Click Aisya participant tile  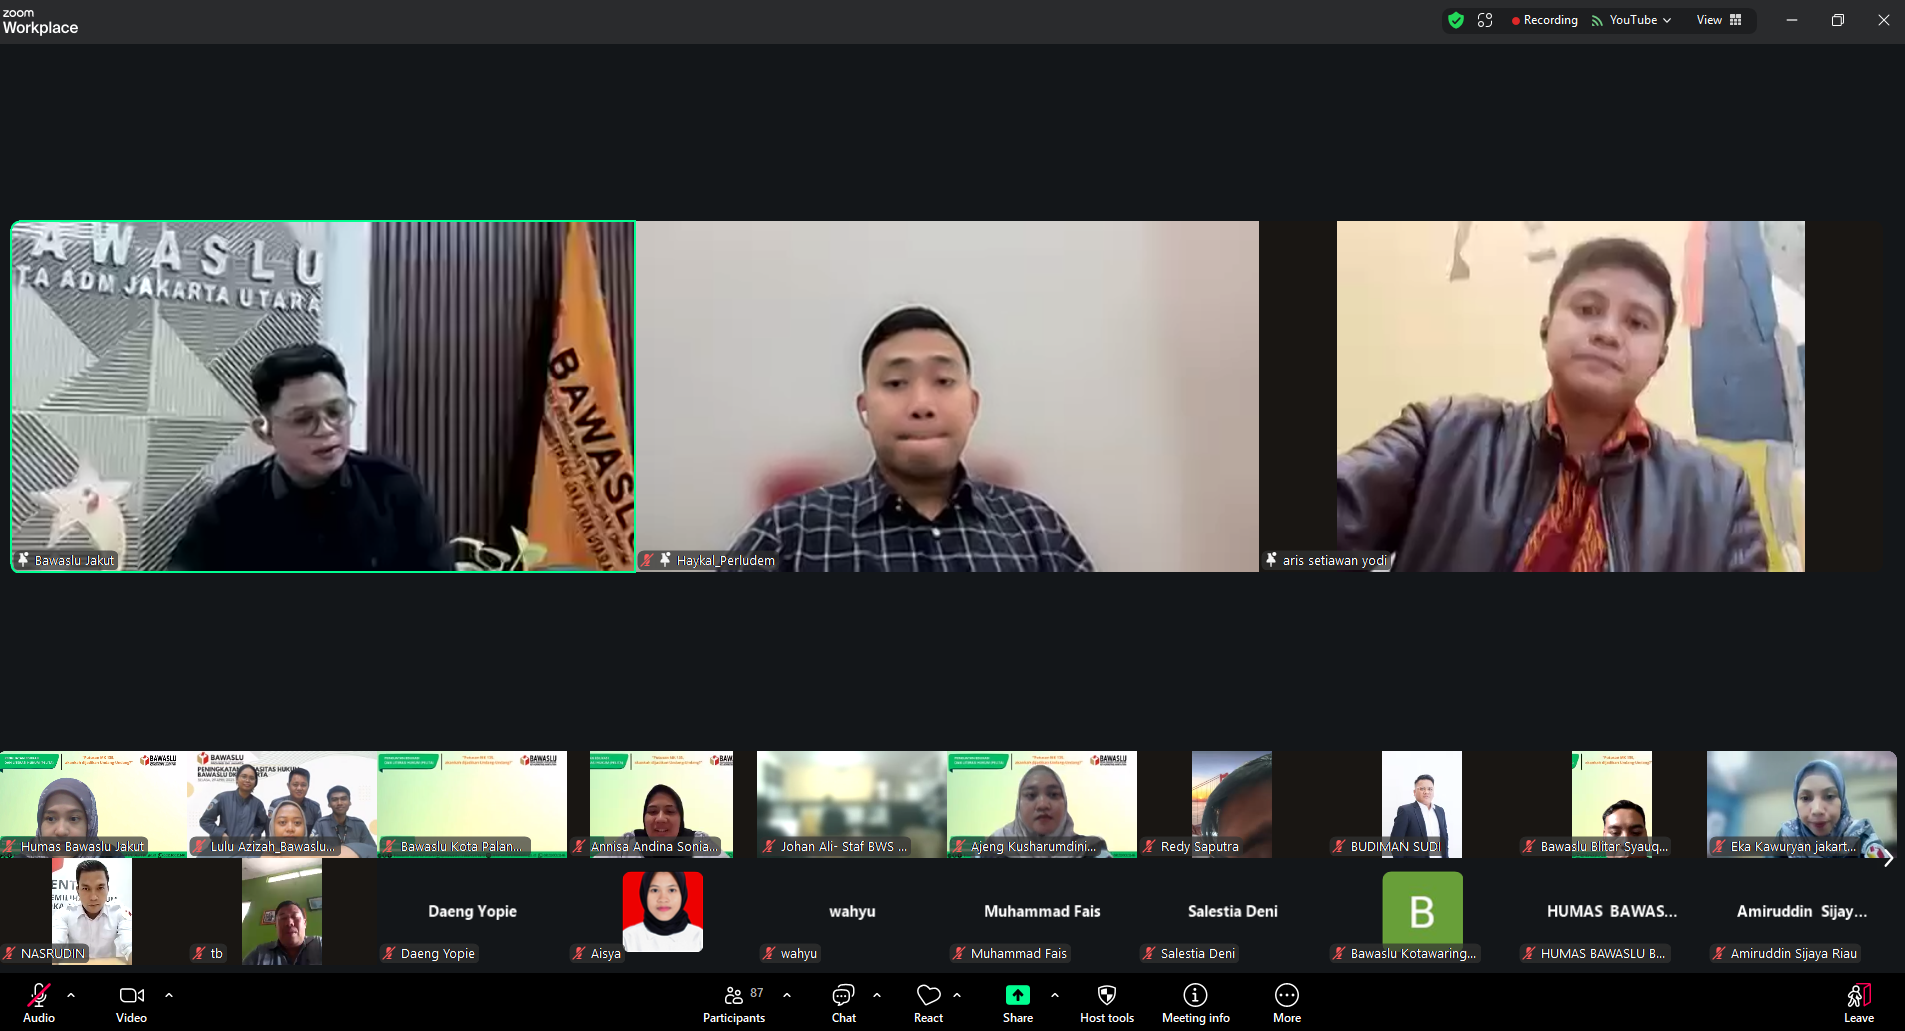(662, 912)
